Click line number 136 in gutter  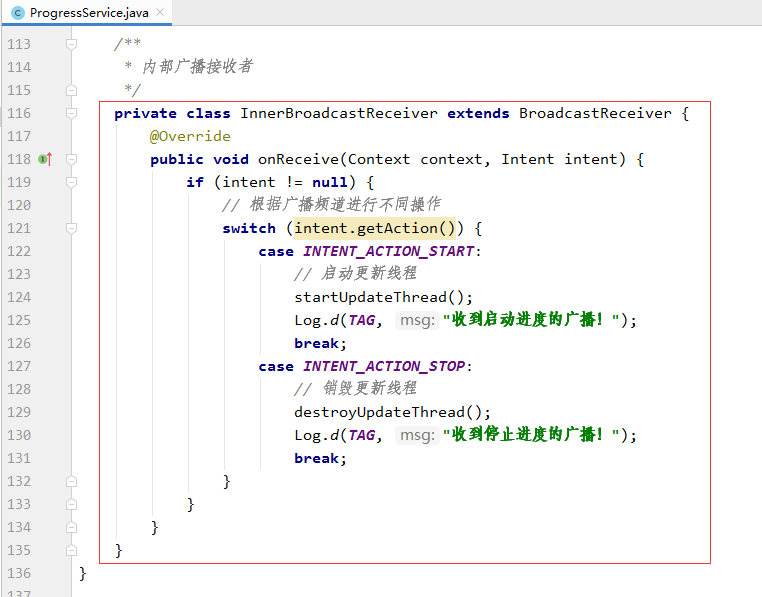pyautogui.click(x=19, y=573)
